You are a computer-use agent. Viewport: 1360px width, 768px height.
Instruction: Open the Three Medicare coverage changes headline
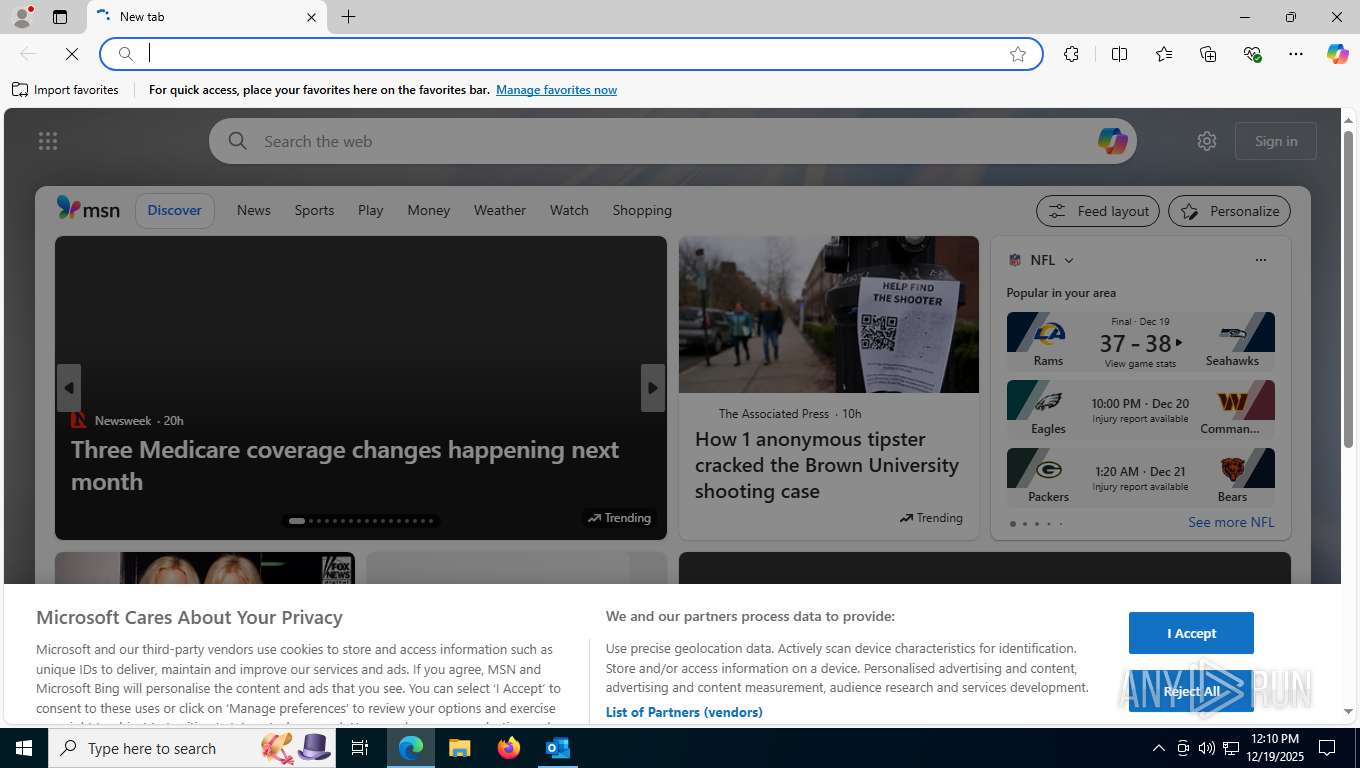click(345, 465)
